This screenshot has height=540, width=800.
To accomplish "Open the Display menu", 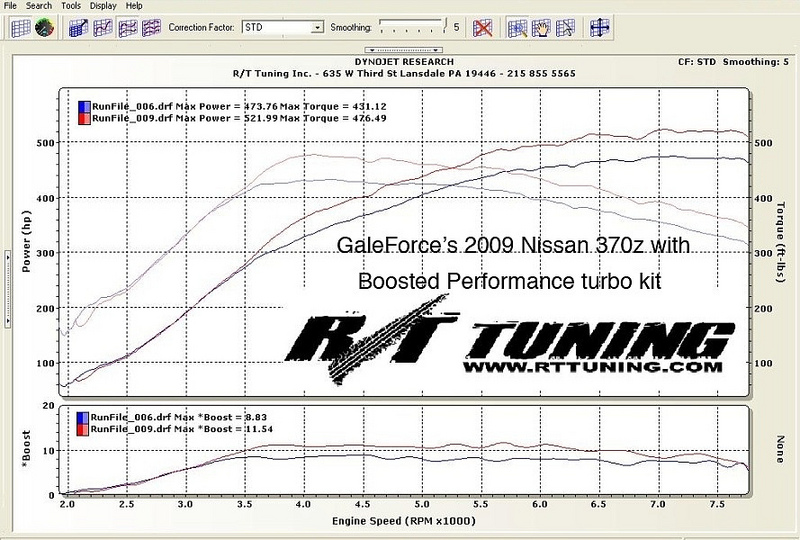I will pyautogui.click(x=103, y=6).
